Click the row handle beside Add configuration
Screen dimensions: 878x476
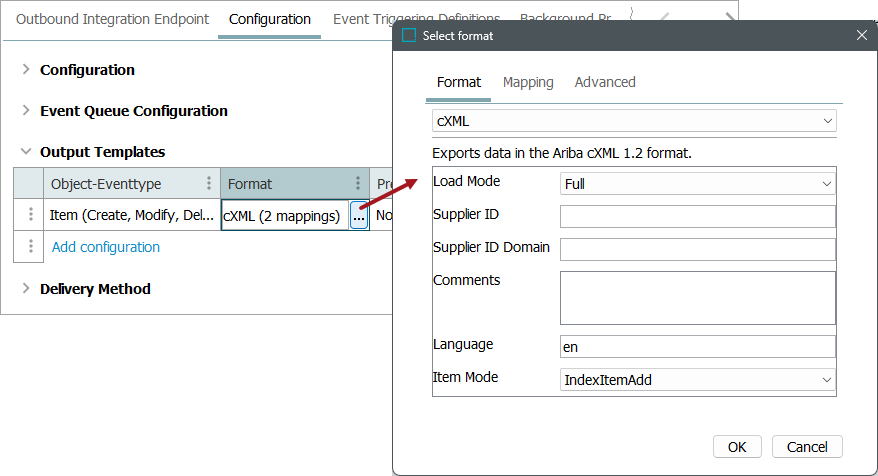coord(30,246)
